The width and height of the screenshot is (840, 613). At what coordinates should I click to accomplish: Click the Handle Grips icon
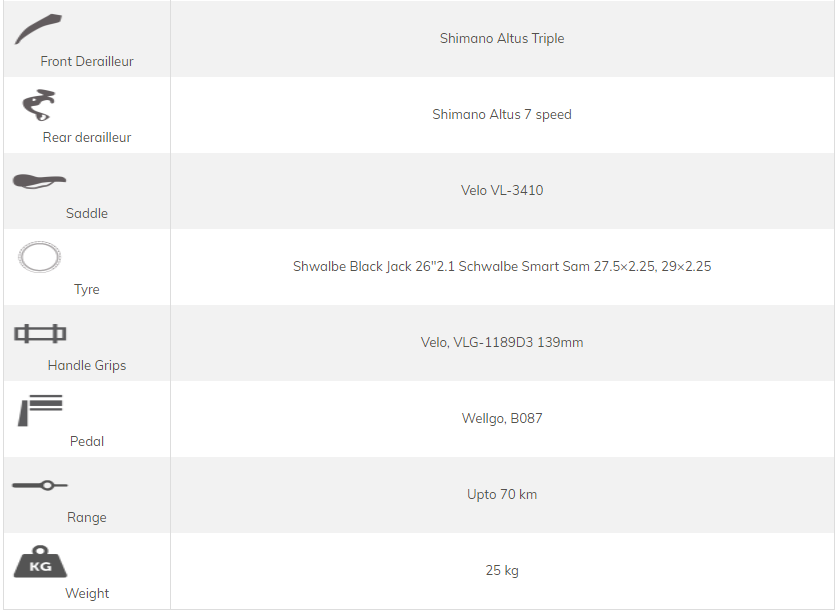pos(40,333)
